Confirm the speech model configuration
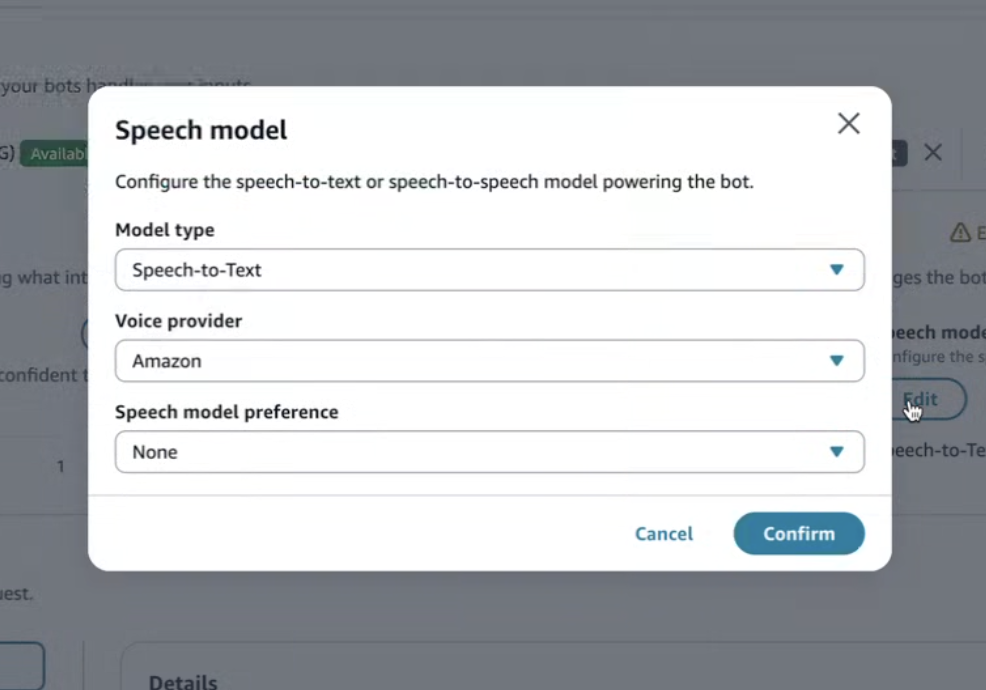Image resolution: width=986 pixels, height=690 pixels. (x=798, y=533)
